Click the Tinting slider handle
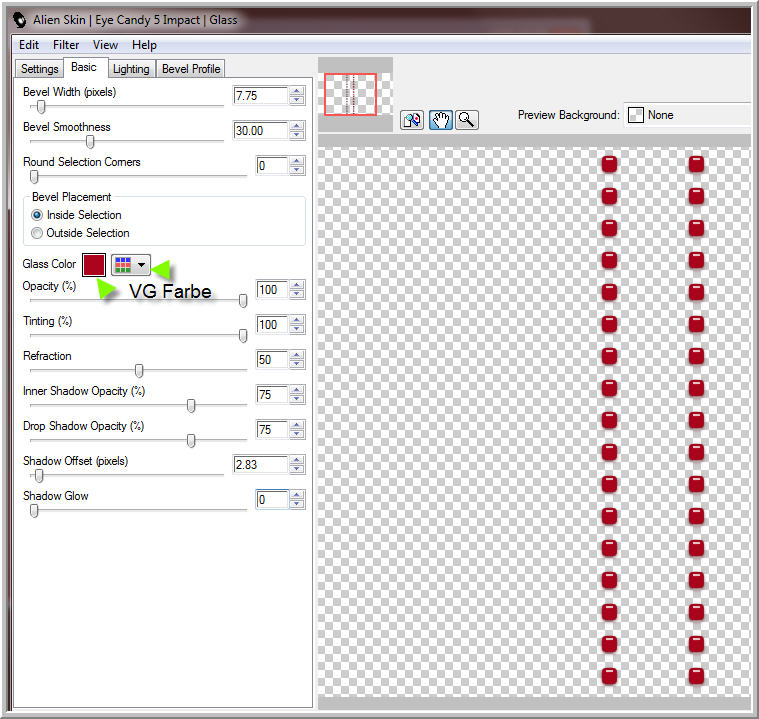The width and height of the screenshot is (759, 719). coord(243,336)
